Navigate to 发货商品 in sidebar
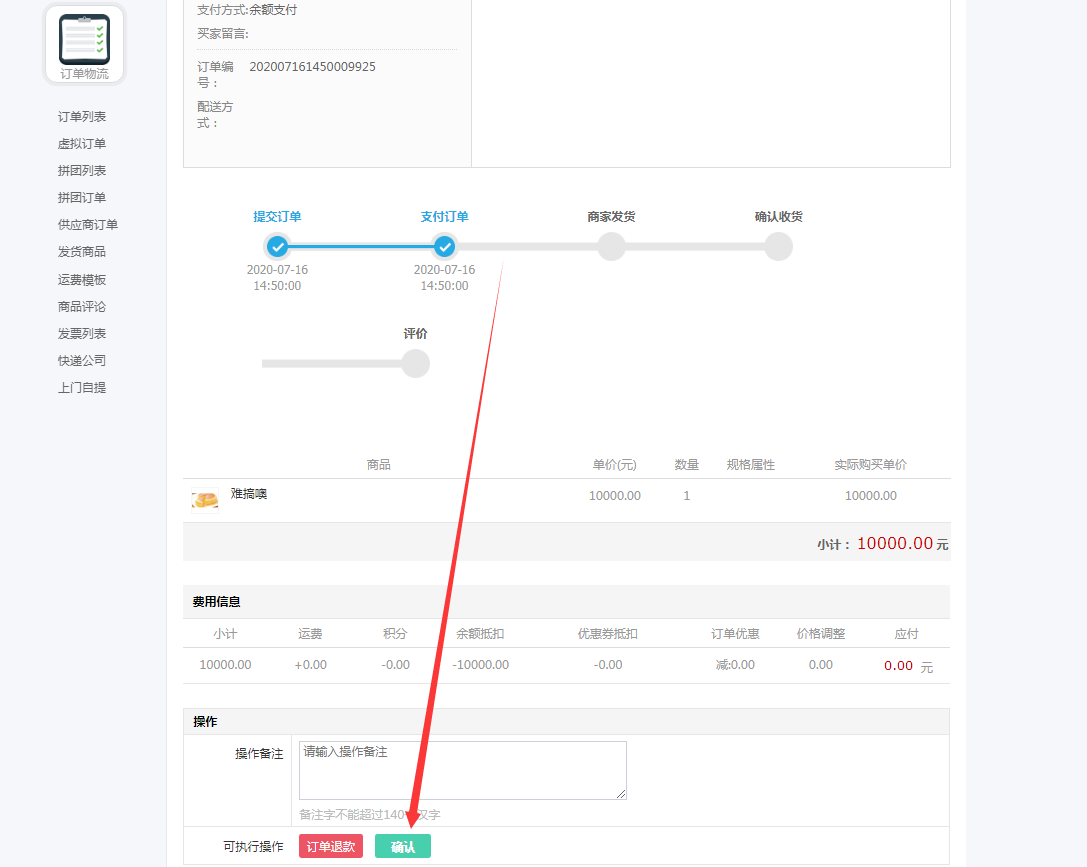The width and height of the screenshot is (1087, 867). (82, 252)
